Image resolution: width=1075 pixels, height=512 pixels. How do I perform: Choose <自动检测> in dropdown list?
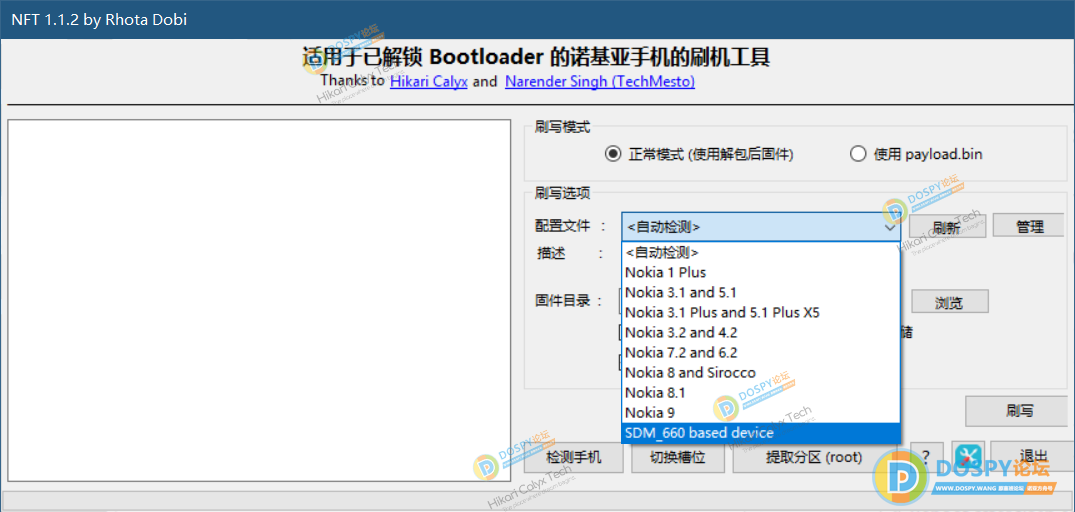coord(760,252)
